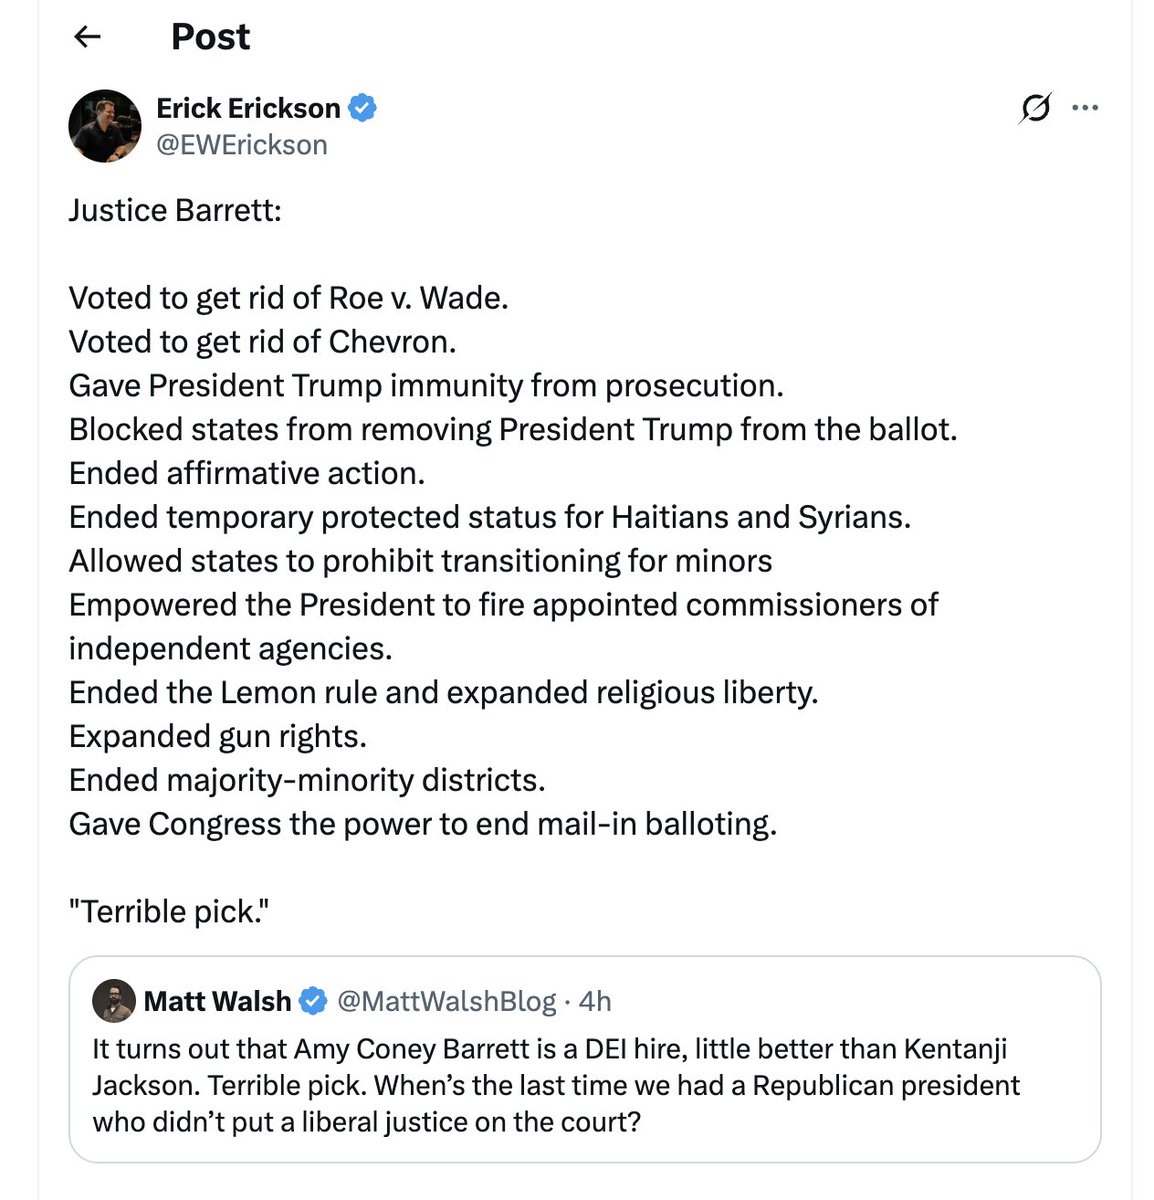Click the 'Ended affirmative action.' line
The height and width of the screenshot is (1200, 1154).
tap(247, 473)
